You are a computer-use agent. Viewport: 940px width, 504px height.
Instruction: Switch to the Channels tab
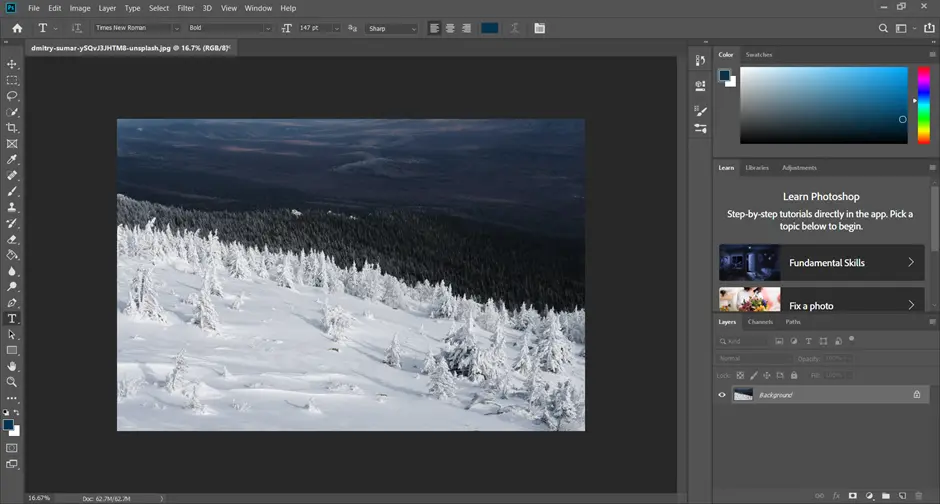(x=760, y=322)
